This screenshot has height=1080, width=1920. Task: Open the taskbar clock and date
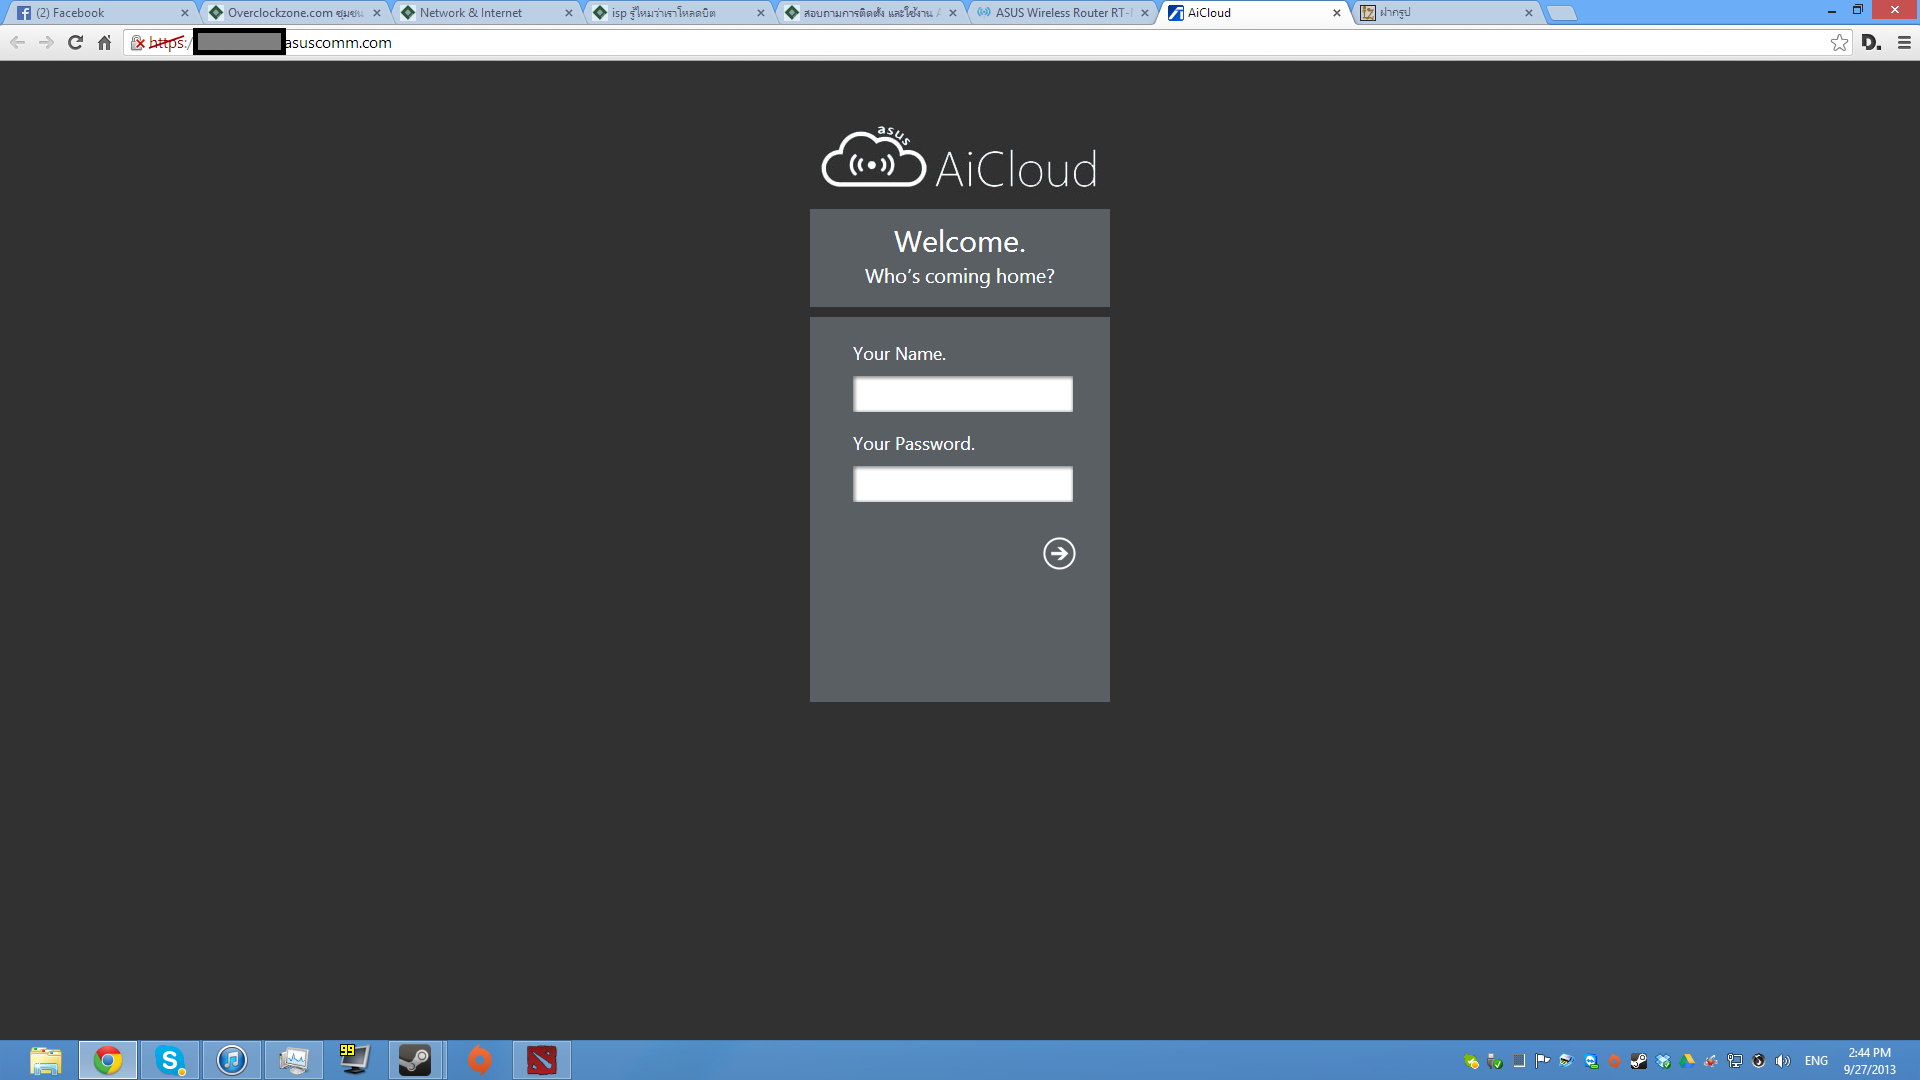point(1869,1061)
